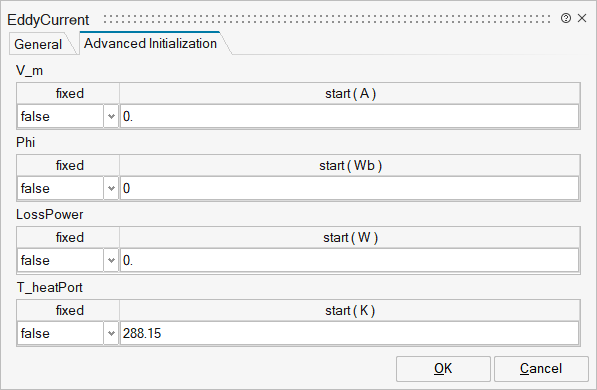
Task: Select the Advanced Initialization tab
Action: [x=150, y=43]
